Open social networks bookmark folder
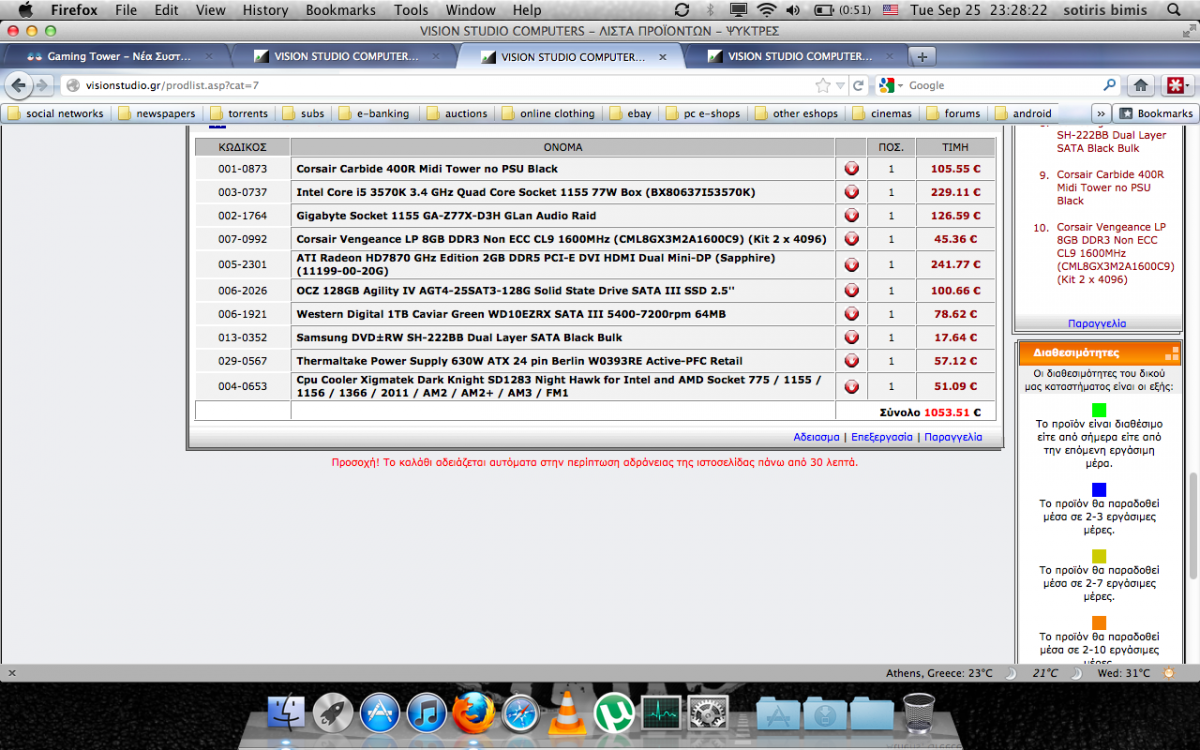Image resolution: width=1200 pixels, height=750 pixels. pyautogui.click(x=56, y=113)
